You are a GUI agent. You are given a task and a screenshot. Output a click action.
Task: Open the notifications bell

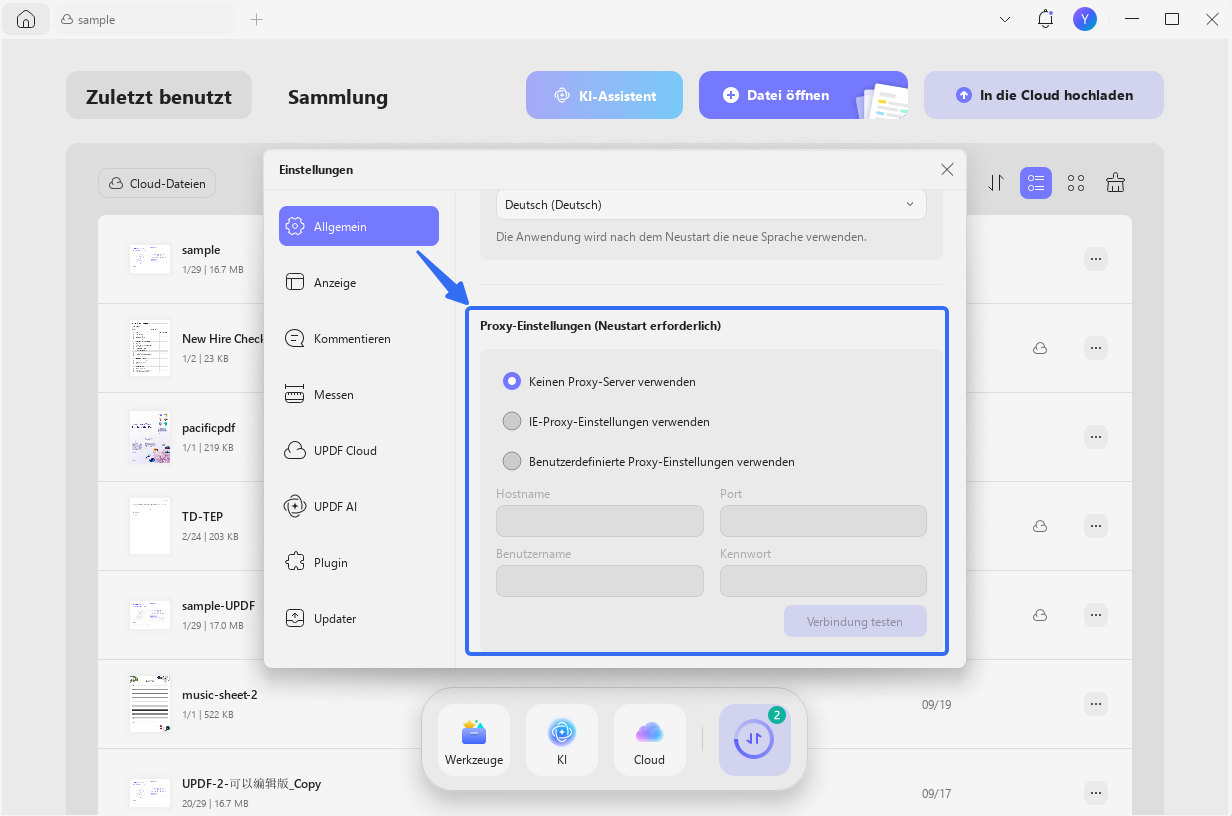(1045, 19)
